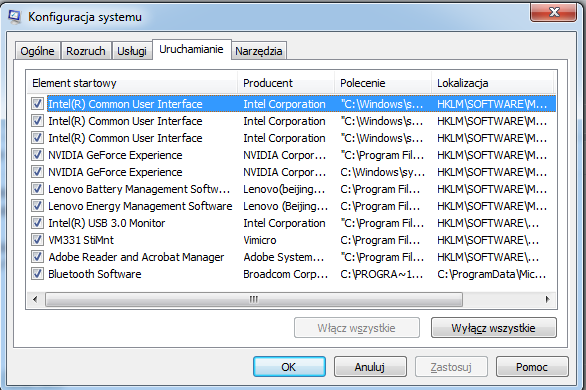Select Adobe Reader and Acrobat Manager name
This screenshot has height=390, width=586.
point(136,257)
